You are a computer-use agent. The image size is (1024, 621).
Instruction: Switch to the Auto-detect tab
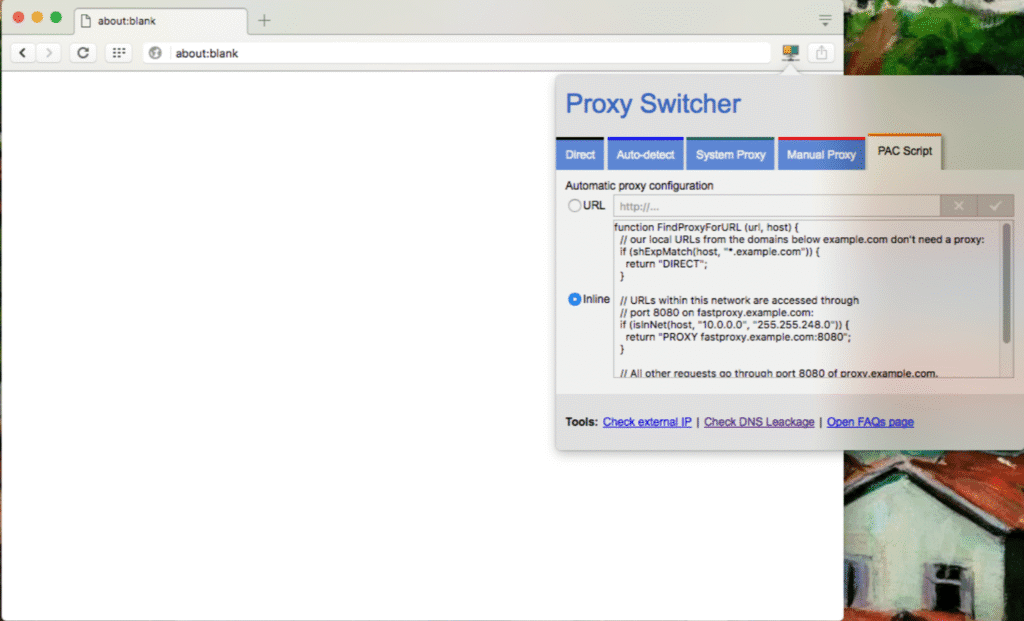pyautogui.click(x=645, y=155)
